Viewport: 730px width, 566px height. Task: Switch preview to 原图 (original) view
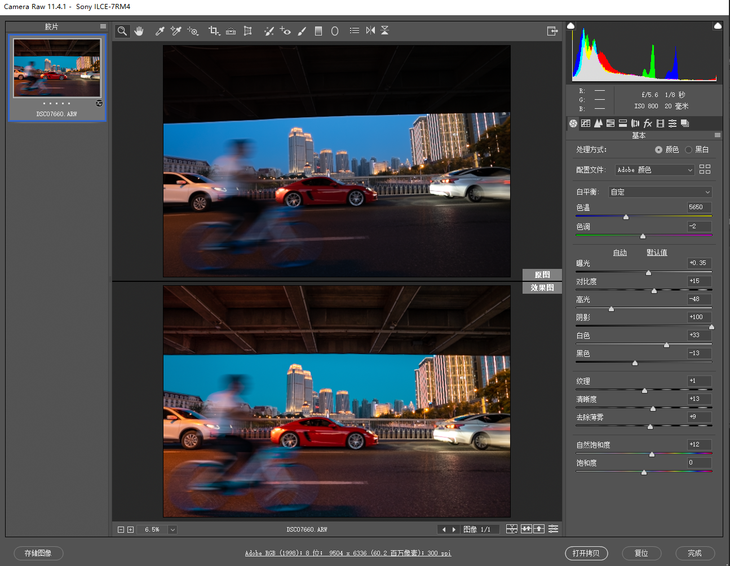(541, 274)
